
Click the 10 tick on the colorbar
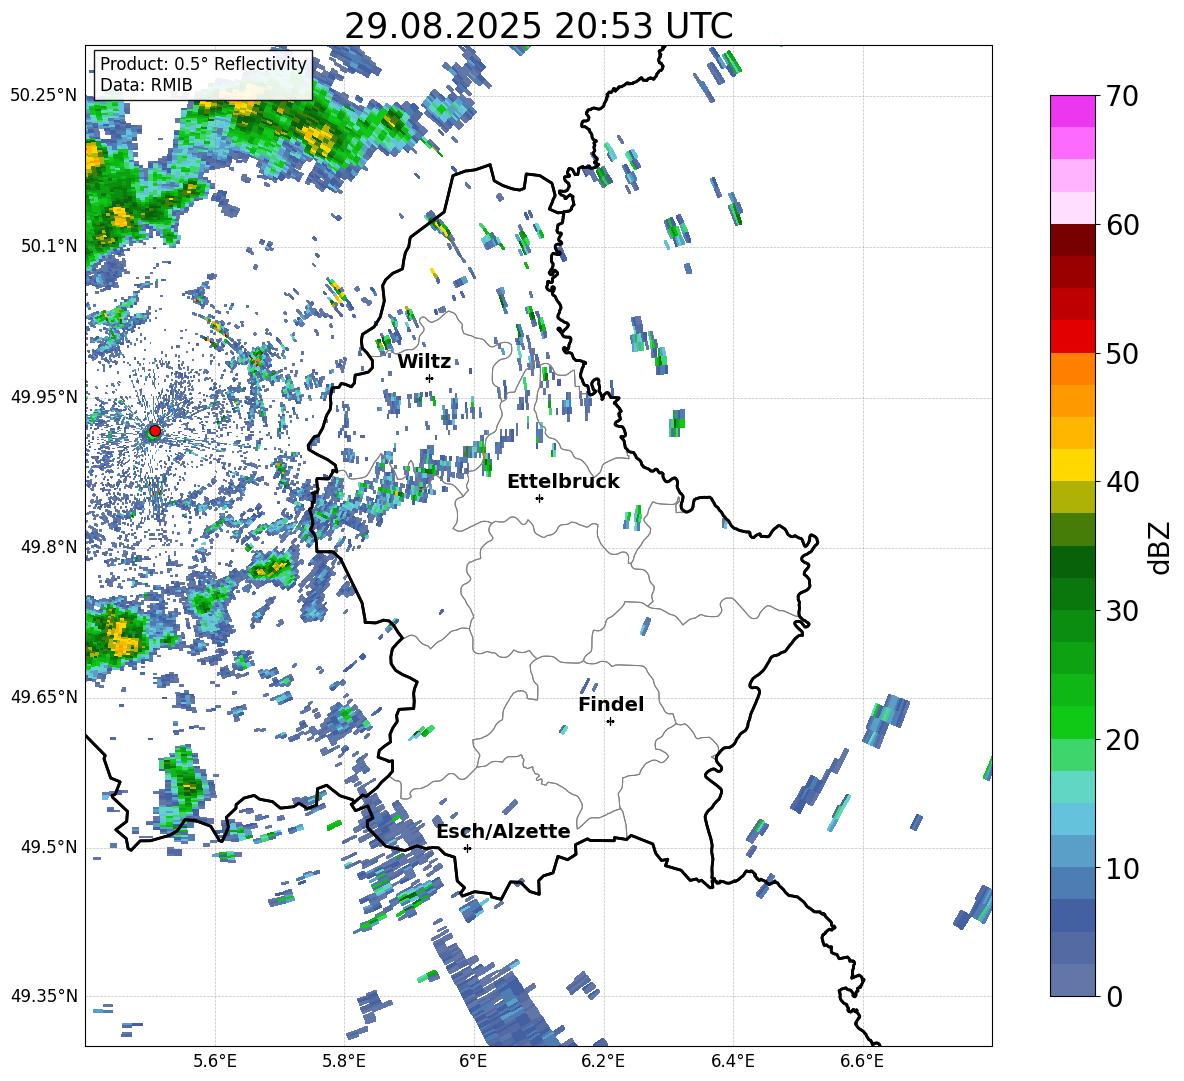click(x=1122, y=868)
